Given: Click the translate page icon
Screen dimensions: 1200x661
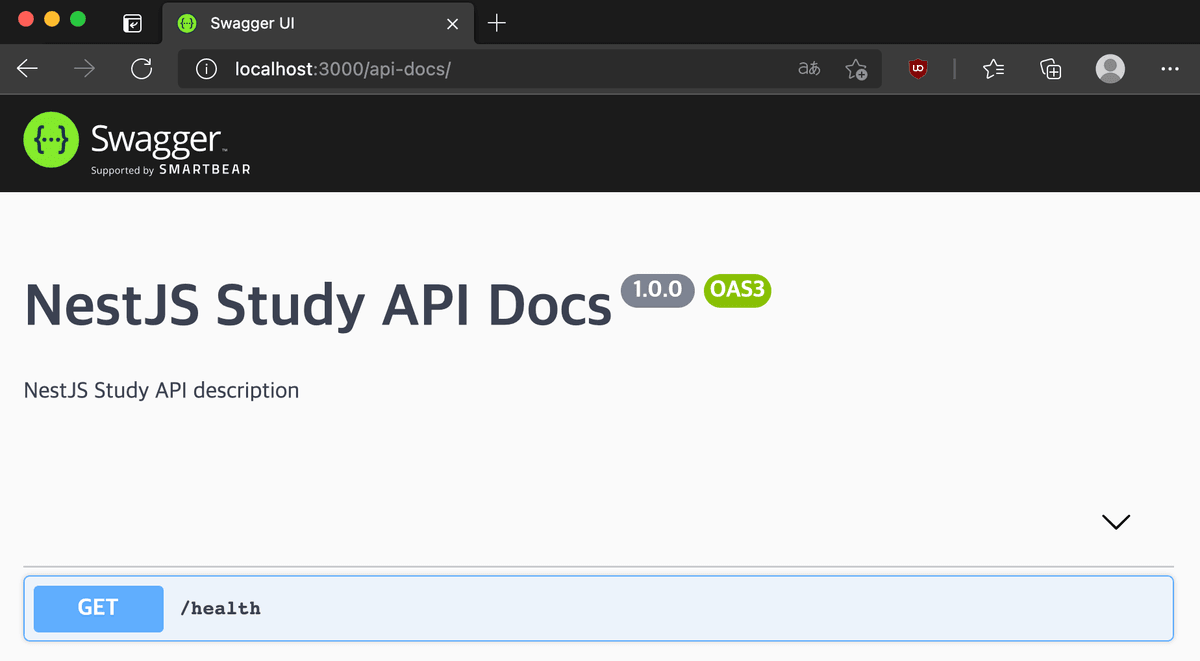Looking at the screenshot, I should point(809,69).
